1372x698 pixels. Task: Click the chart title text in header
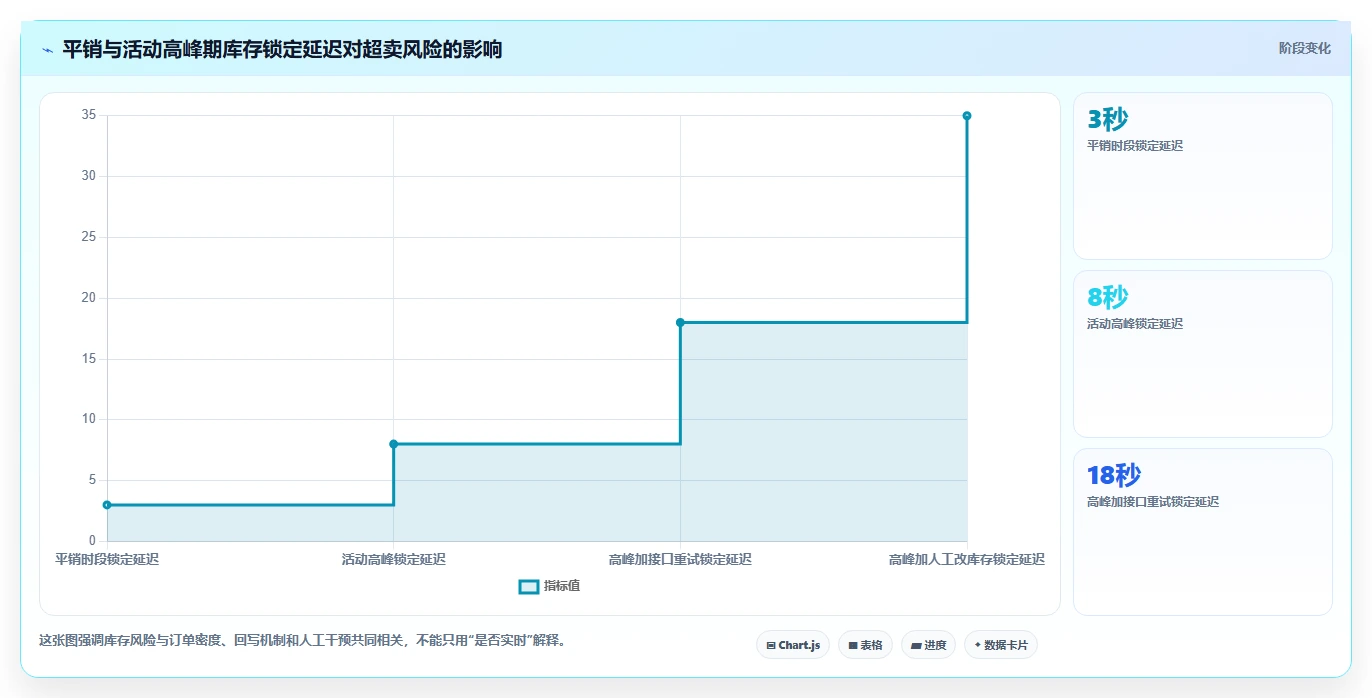point(282,49)
